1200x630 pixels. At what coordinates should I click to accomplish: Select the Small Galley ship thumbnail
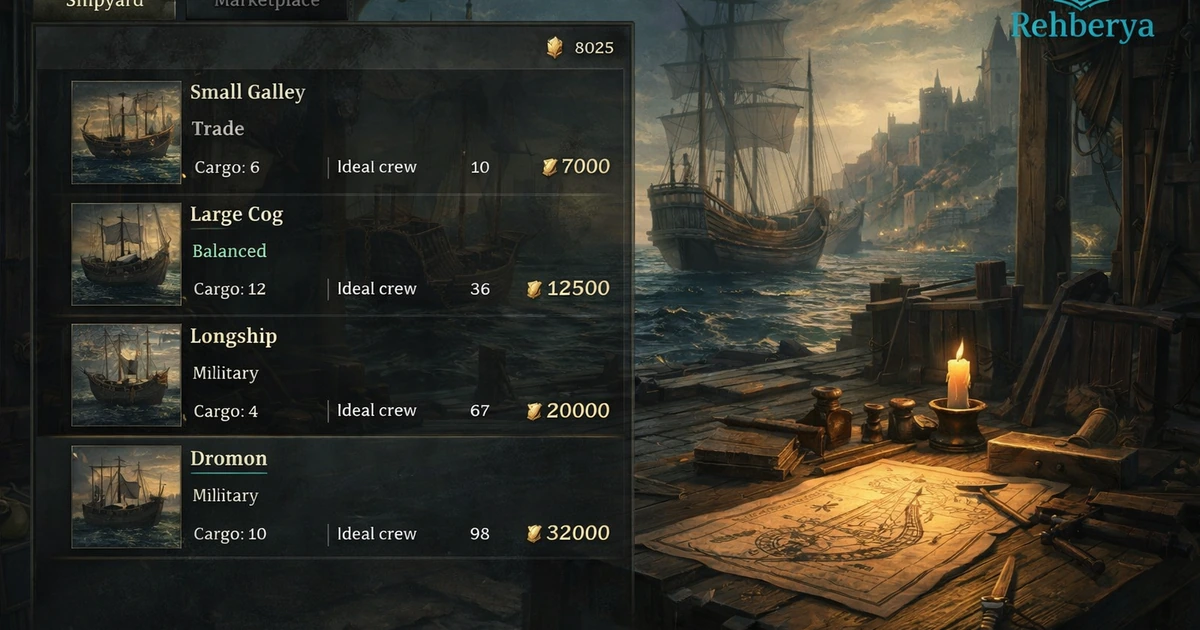click(127, 132)
